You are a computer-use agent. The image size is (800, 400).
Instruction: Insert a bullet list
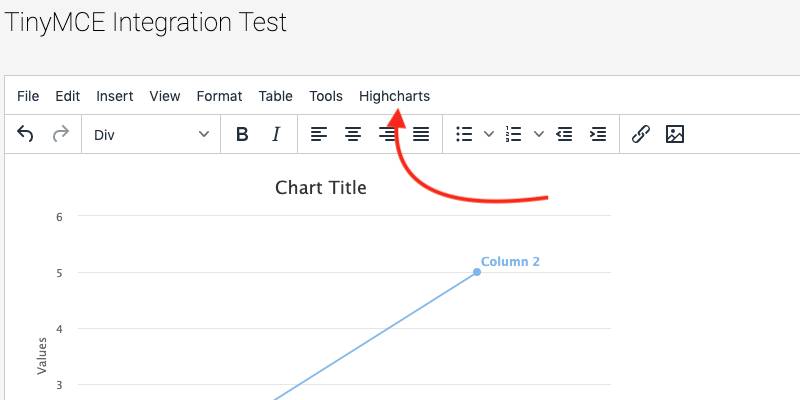coord(464,134)
